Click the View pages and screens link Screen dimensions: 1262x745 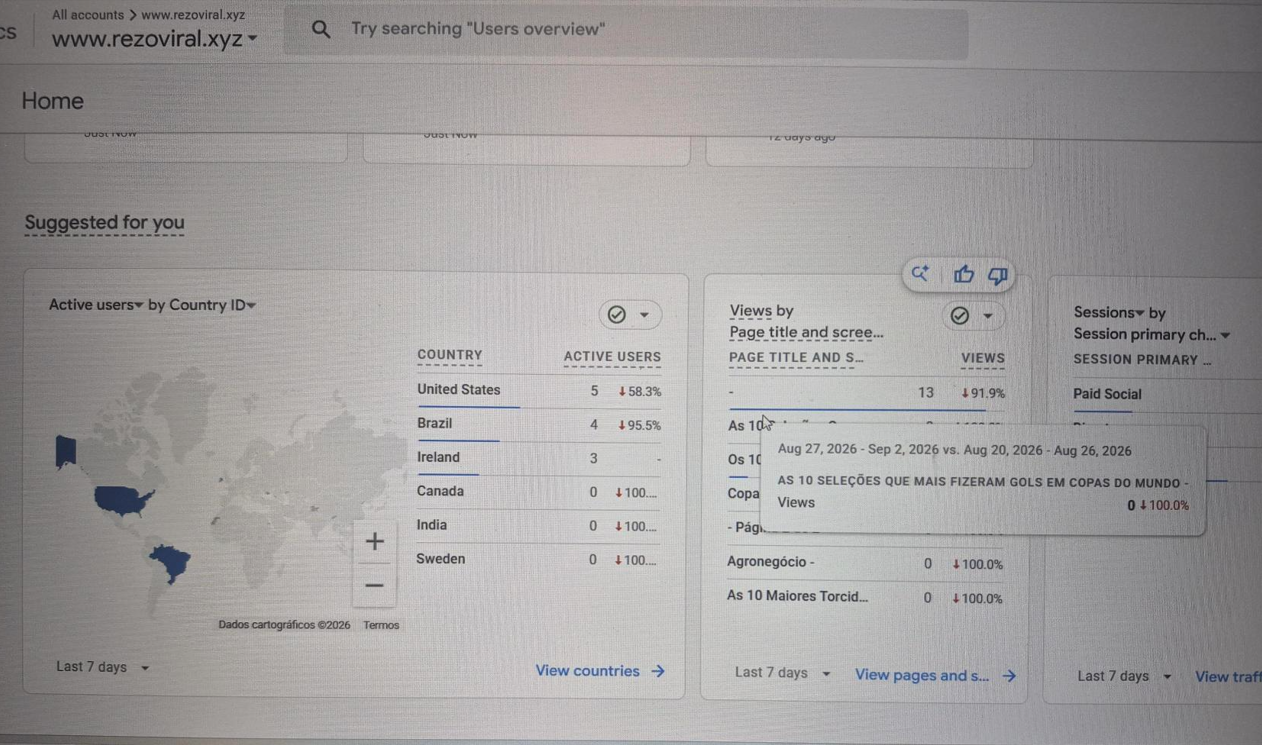tap(935, 675)
